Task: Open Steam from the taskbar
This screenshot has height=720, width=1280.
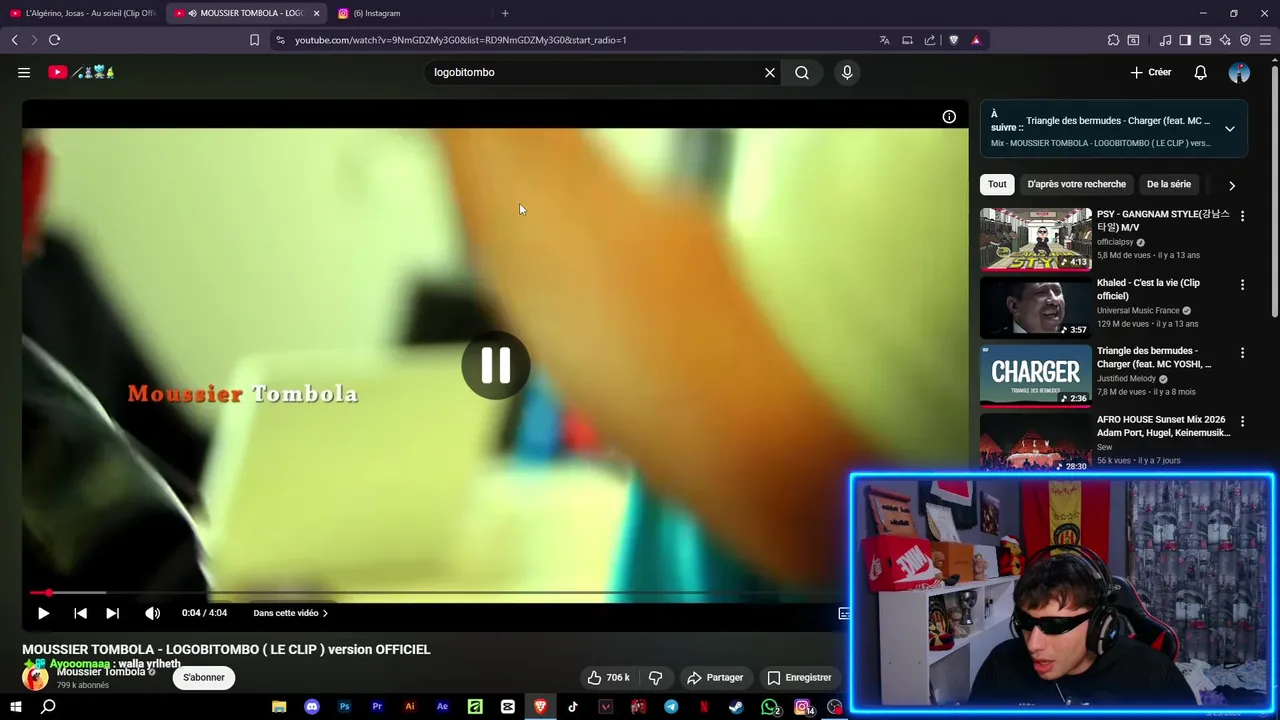Action: pyautogui.click(x=736, y=707)
